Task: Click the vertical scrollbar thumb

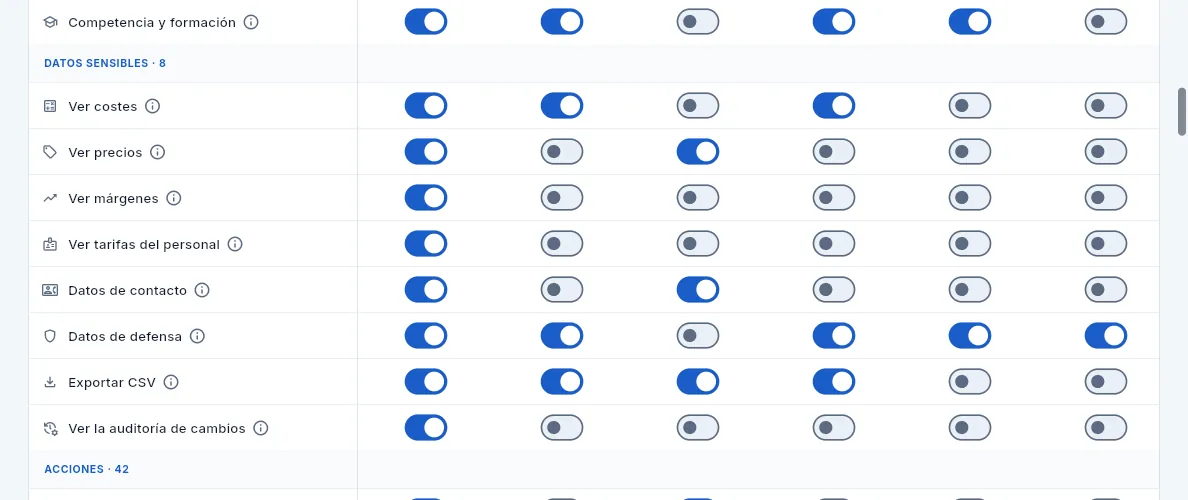Action: click(1182, 111)
